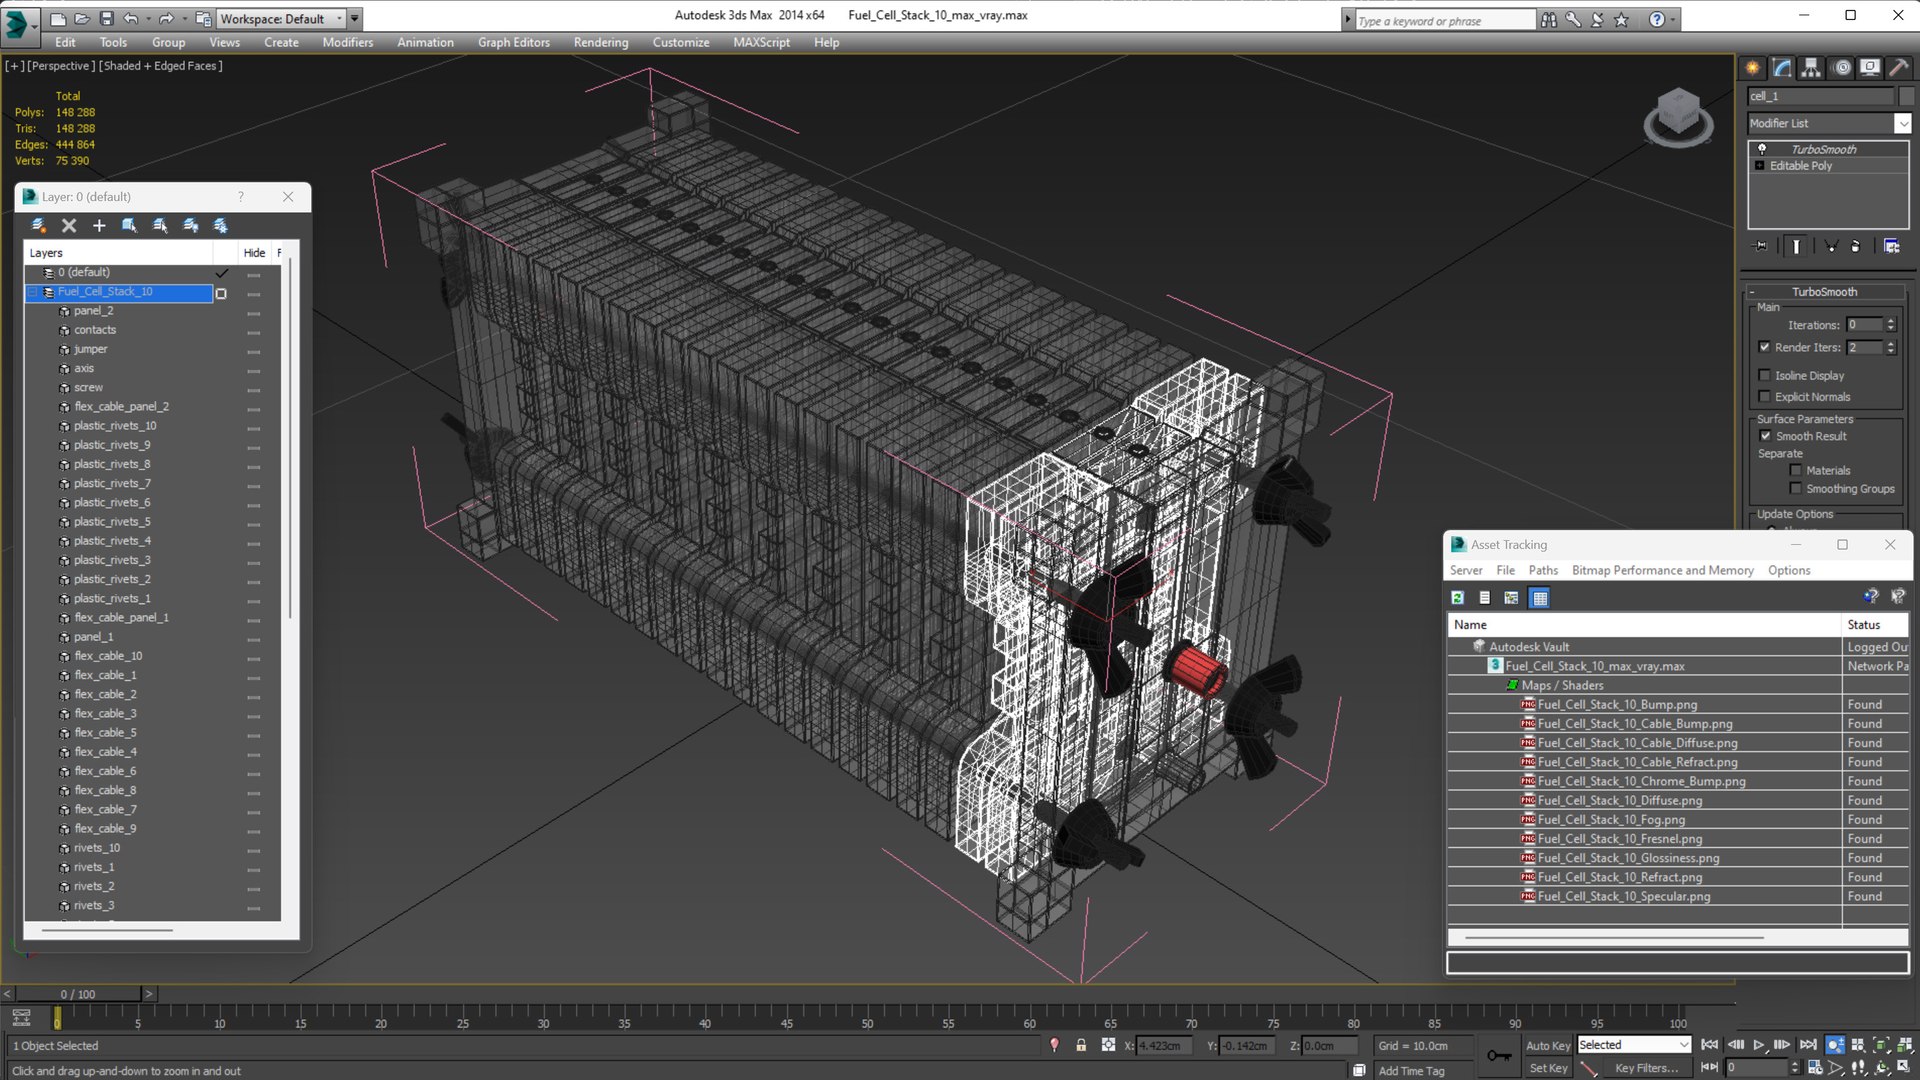Click Refresh in Asset Tracking toolbar
The width and height of the screenshot is (1920, 1080).
click(x=1458, y=598)
